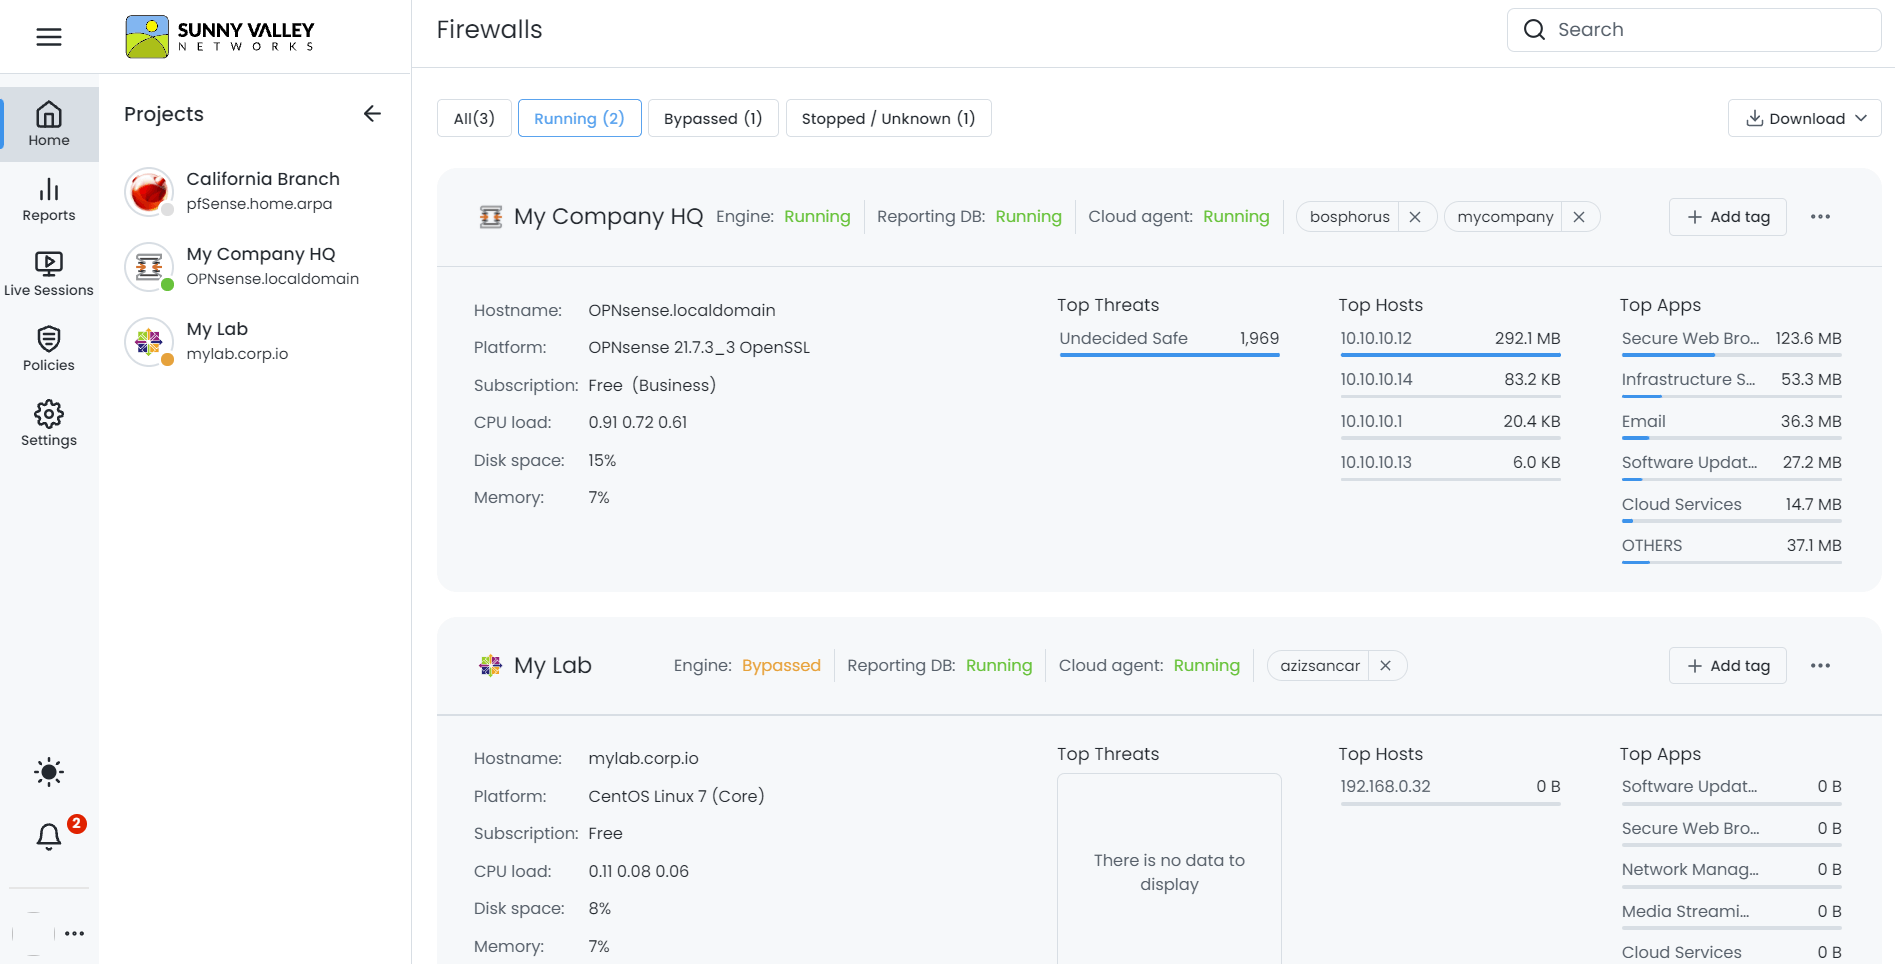
Task: Remove azizsancar tag
Action: (x=1385, y=666)
